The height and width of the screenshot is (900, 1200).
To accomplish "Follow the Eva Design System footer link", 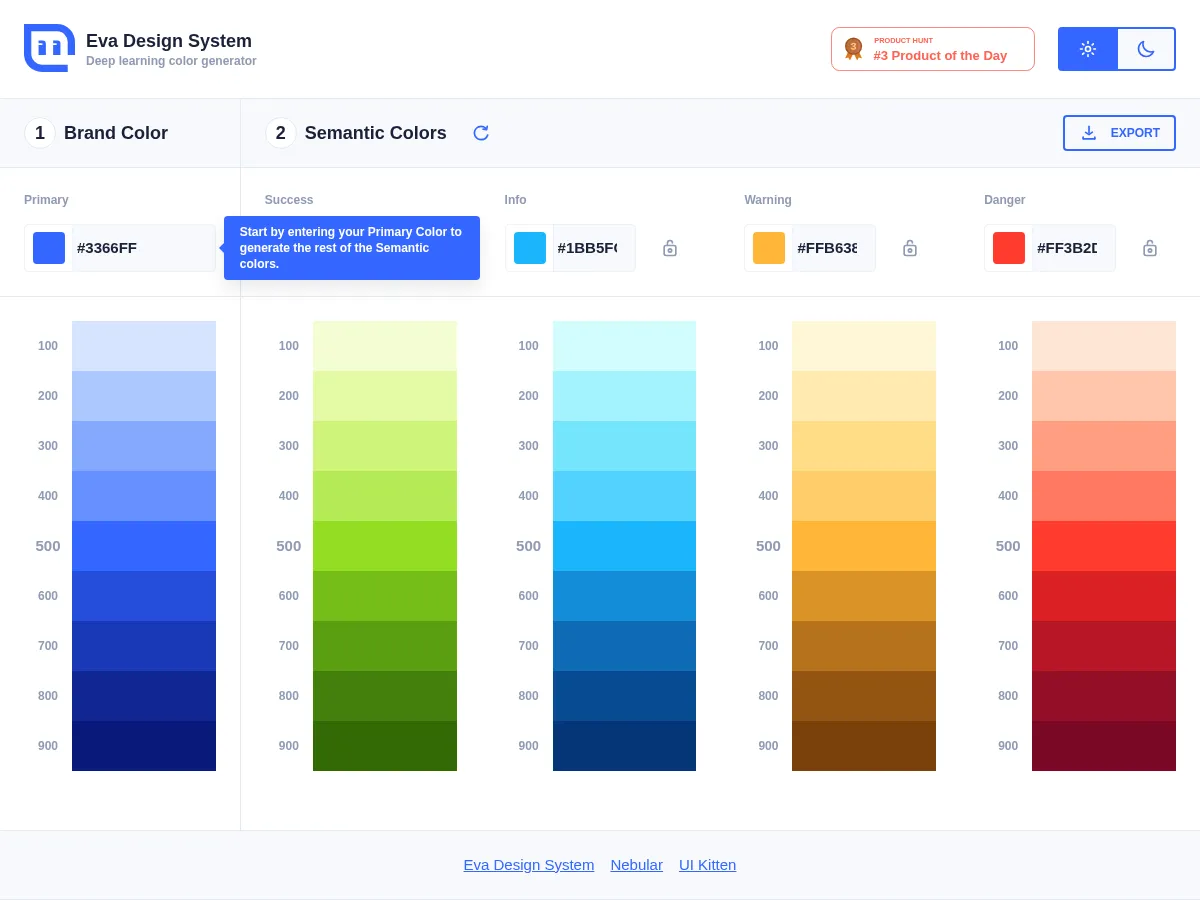I will (528, 864).
